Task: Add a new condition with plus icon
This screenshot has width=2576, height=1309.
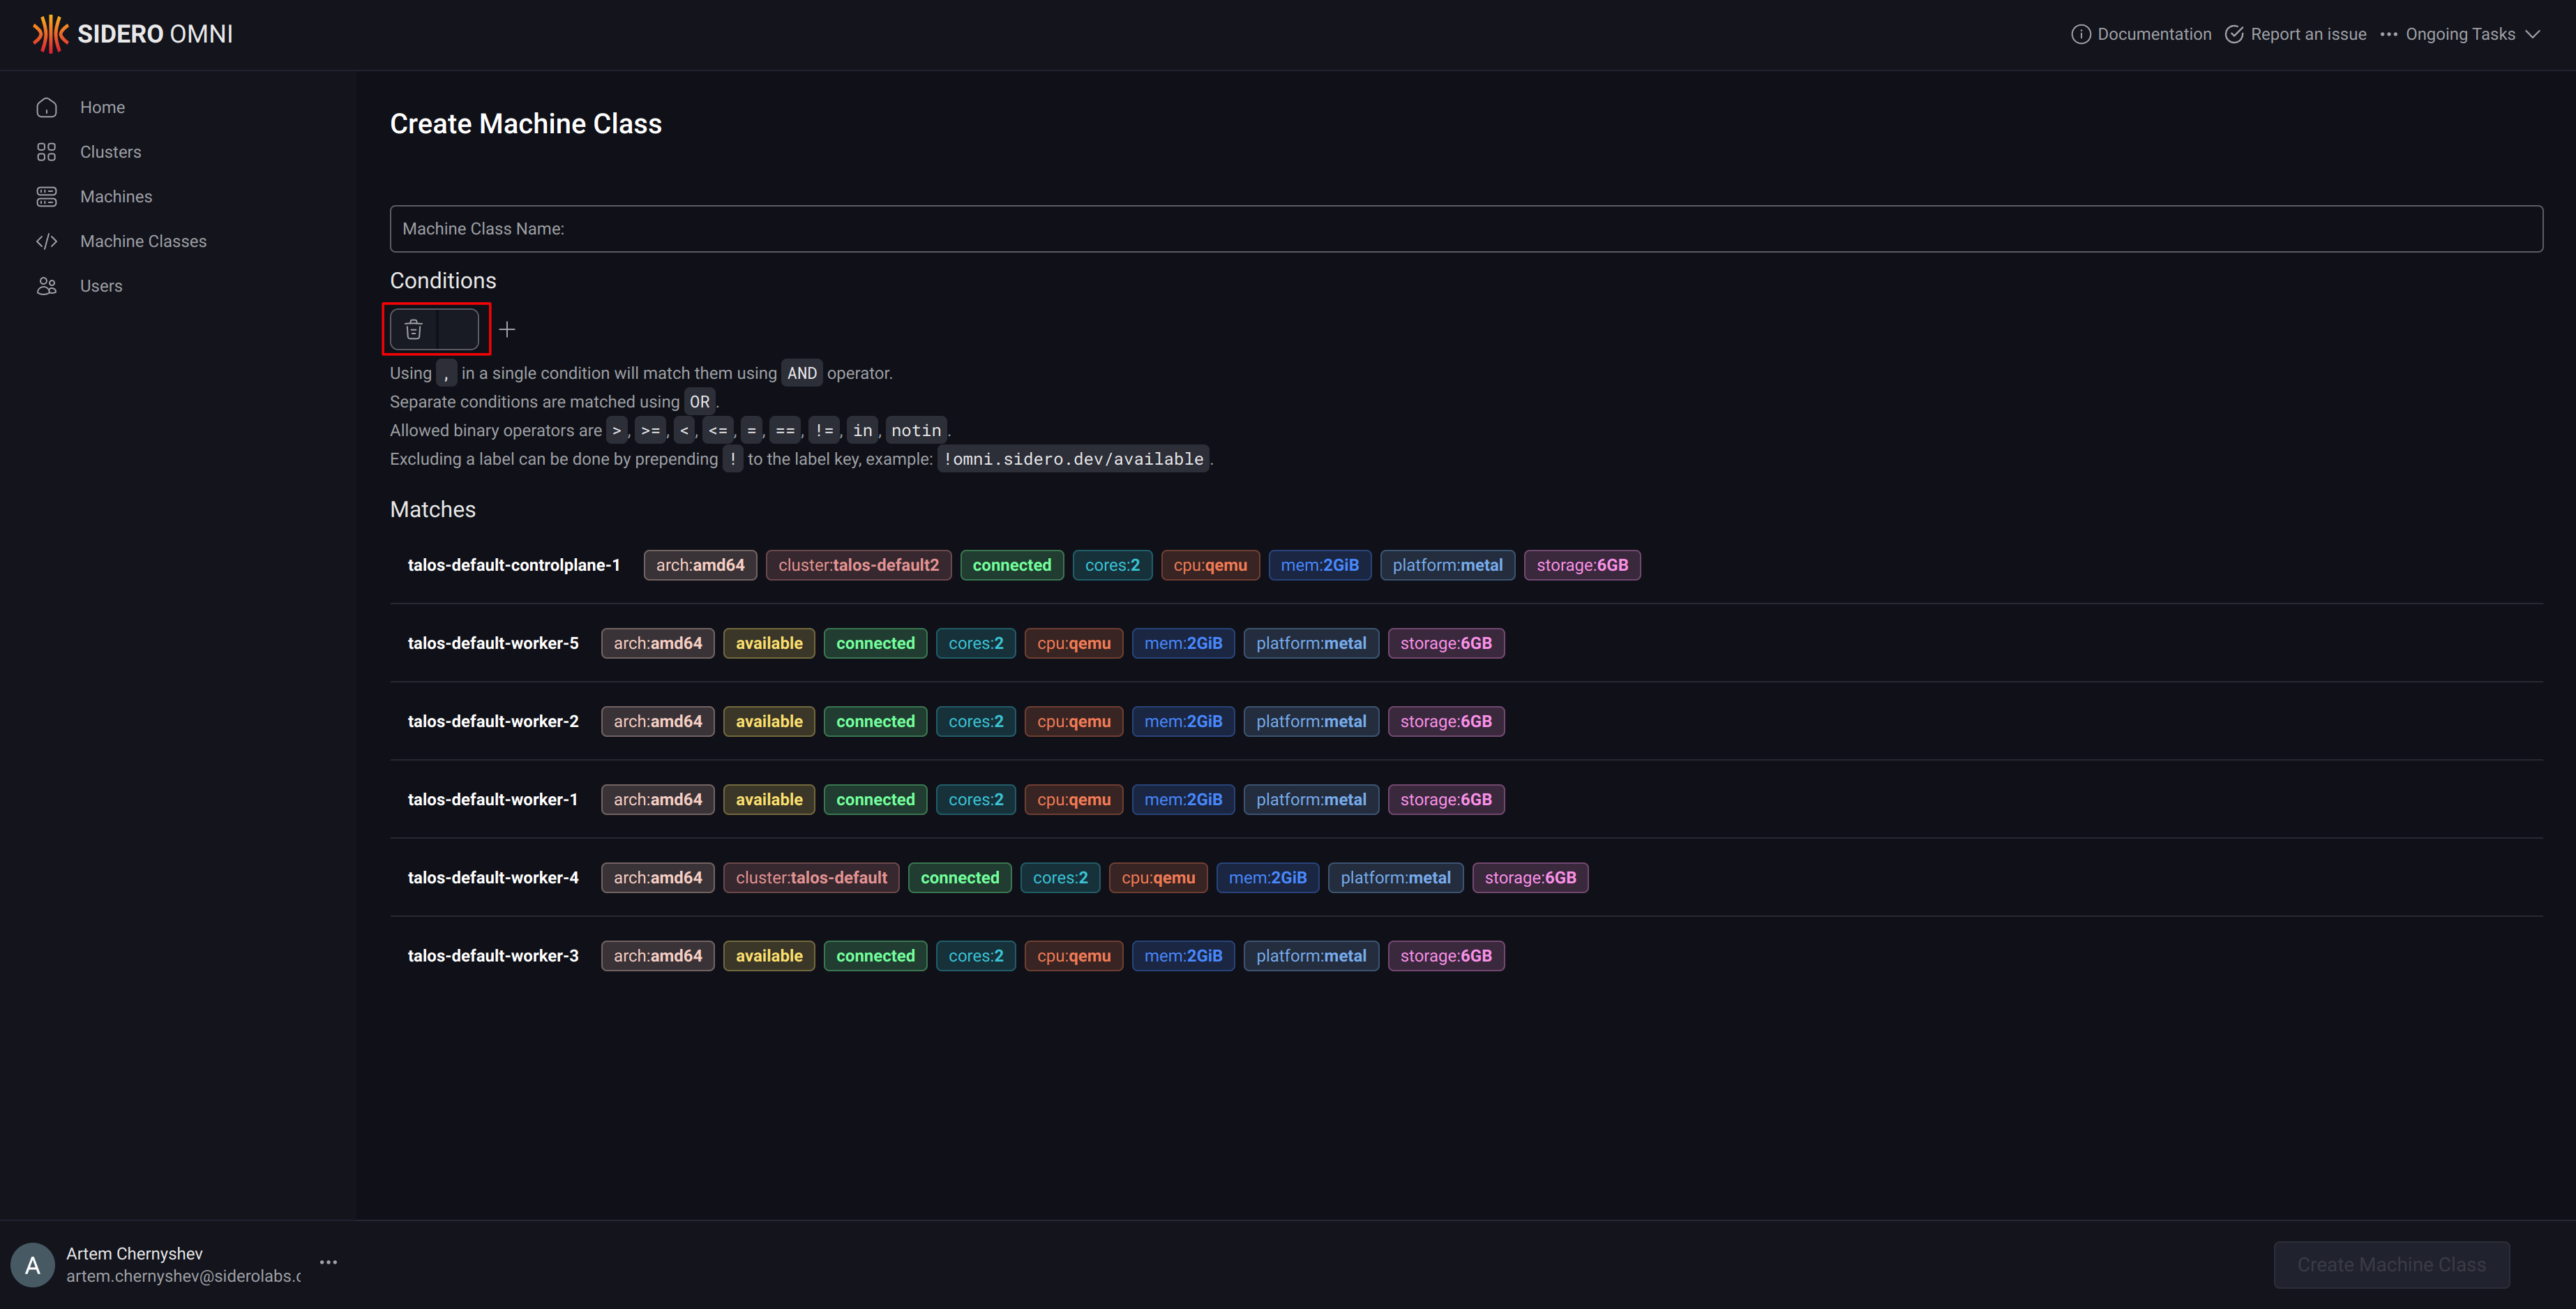Action: pos(507,330)
